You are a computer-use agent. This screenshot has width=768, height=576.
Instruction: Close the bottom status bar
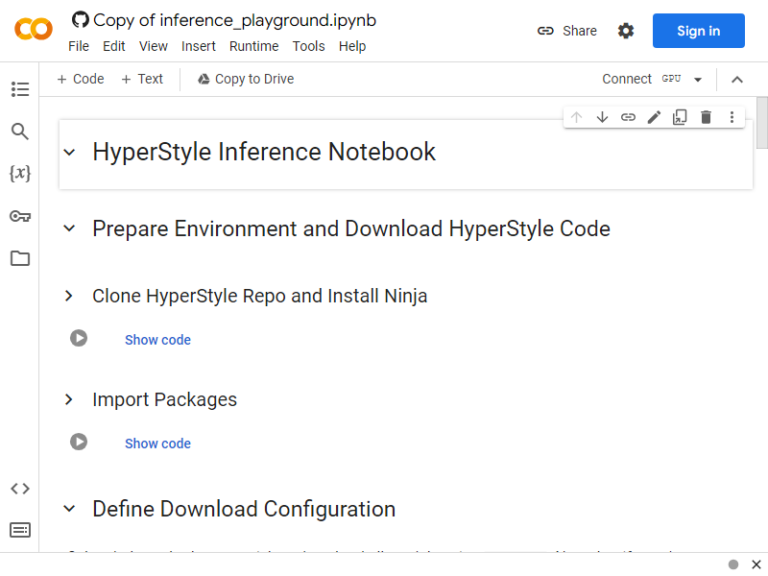coord(756,564)
